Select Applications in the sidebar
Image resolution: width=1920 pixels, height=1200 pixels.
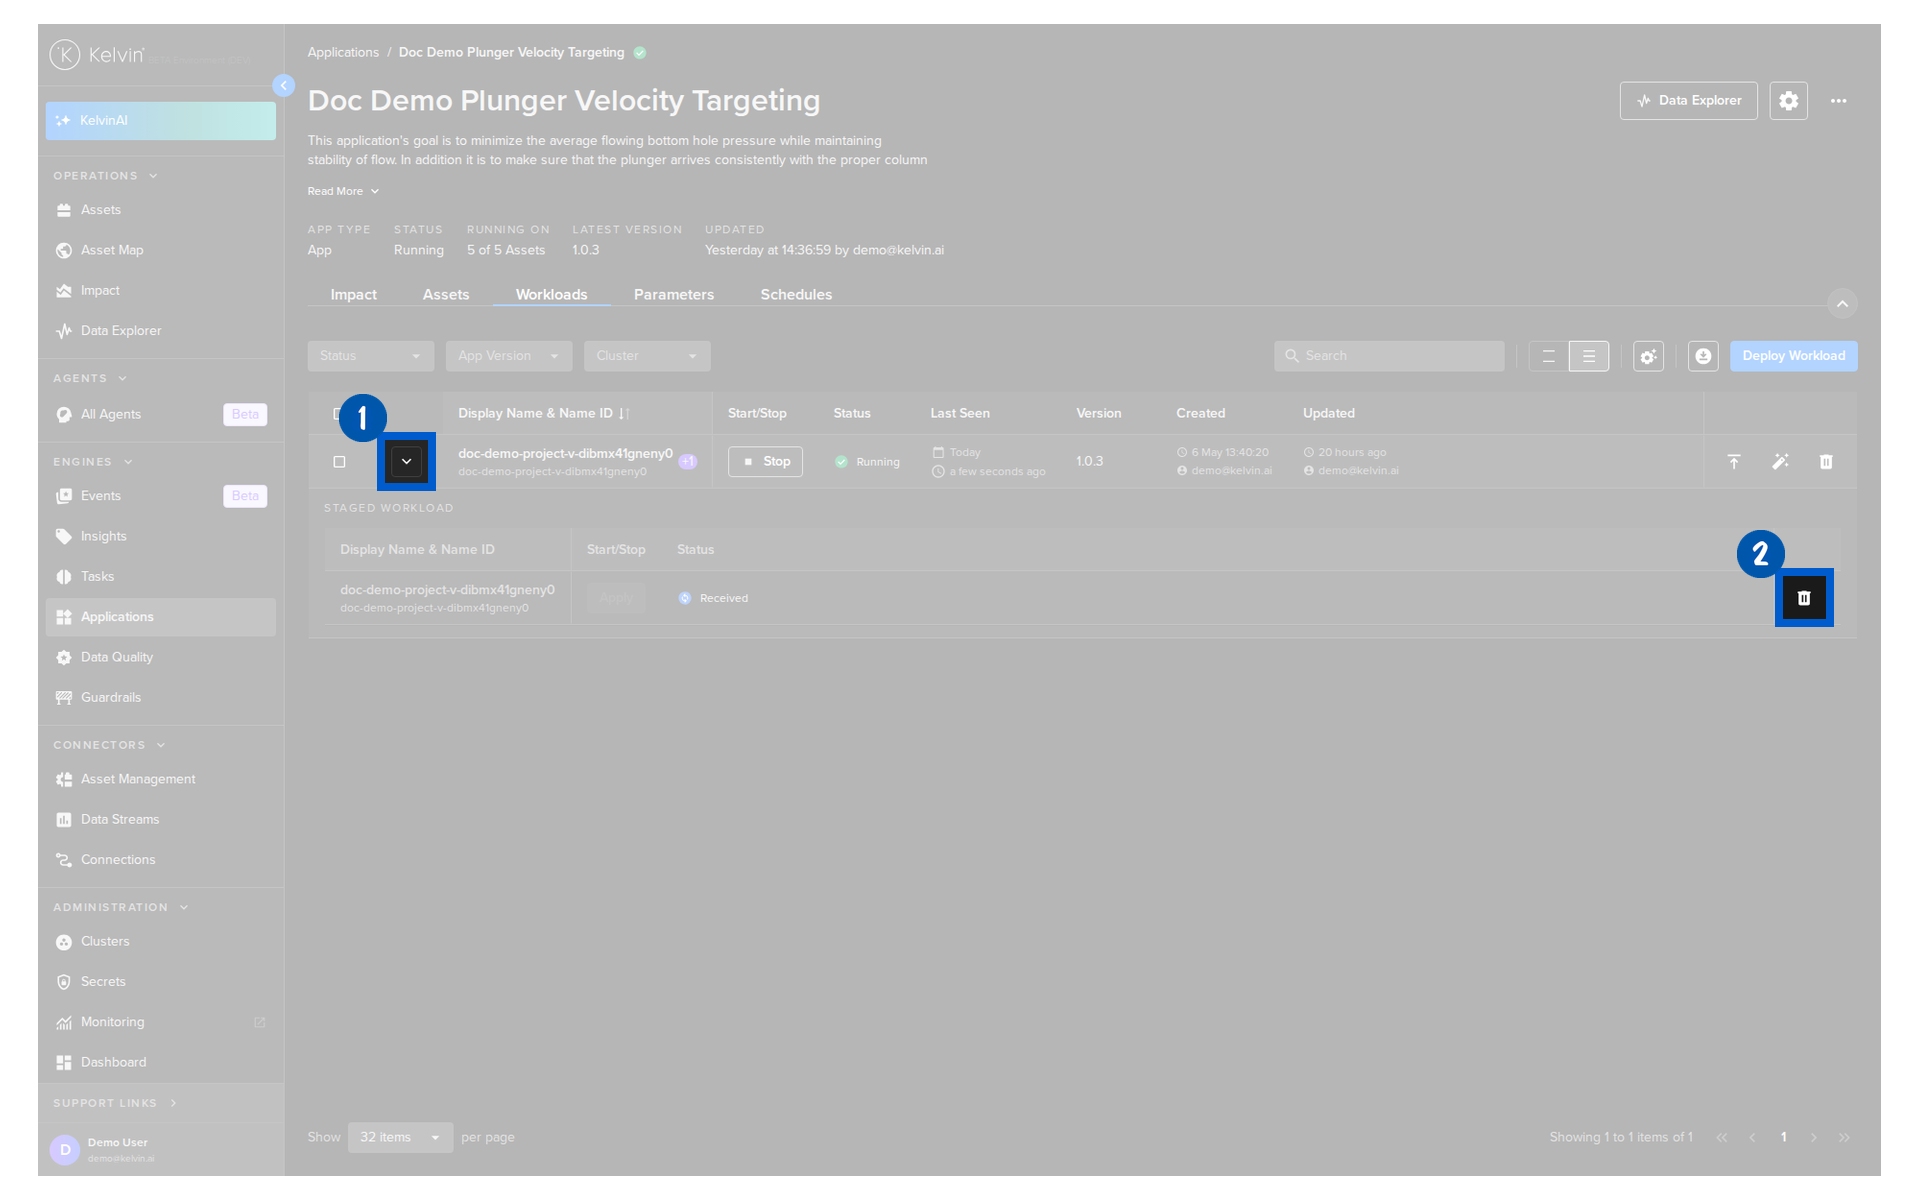tap(160, 617)
